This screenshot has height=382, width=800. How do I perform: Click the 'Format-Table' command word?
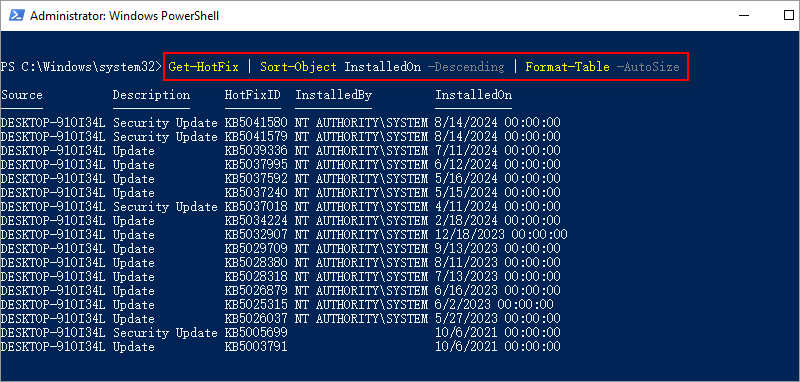tap(567, 67)
